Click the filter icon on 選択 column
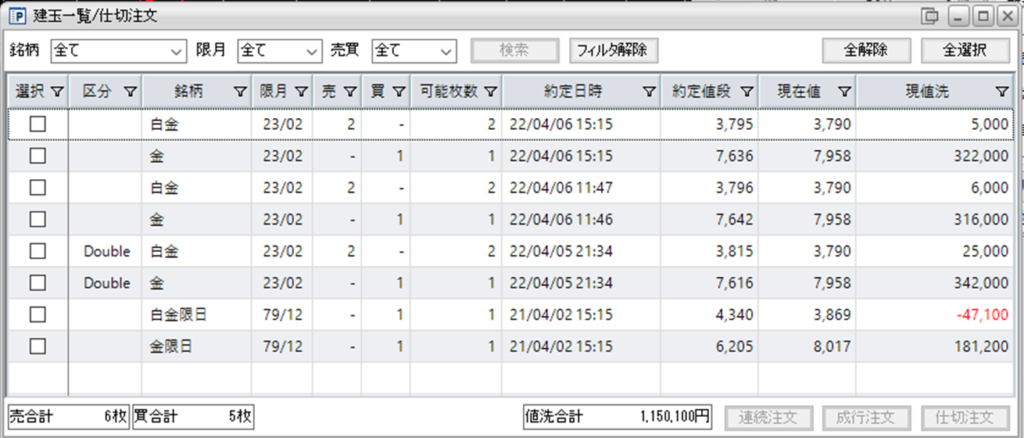1024x438 pixels. (x=57, y=93)
